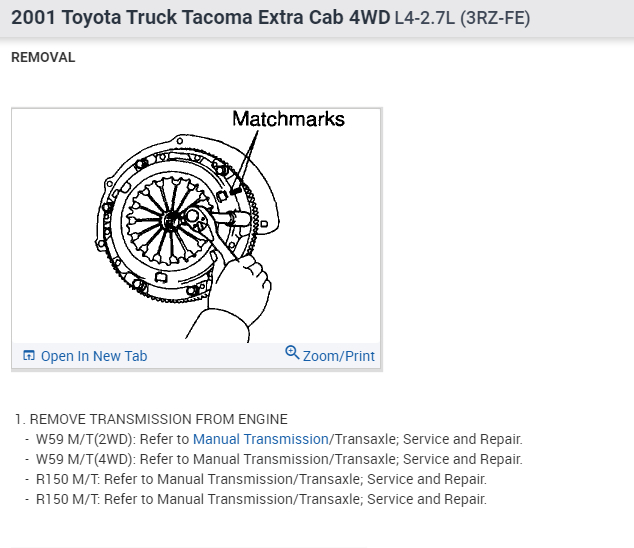Click the 2001 Toyota Truck Tacoma title
Screen dimensions: 634x548
tap(160, 18)
